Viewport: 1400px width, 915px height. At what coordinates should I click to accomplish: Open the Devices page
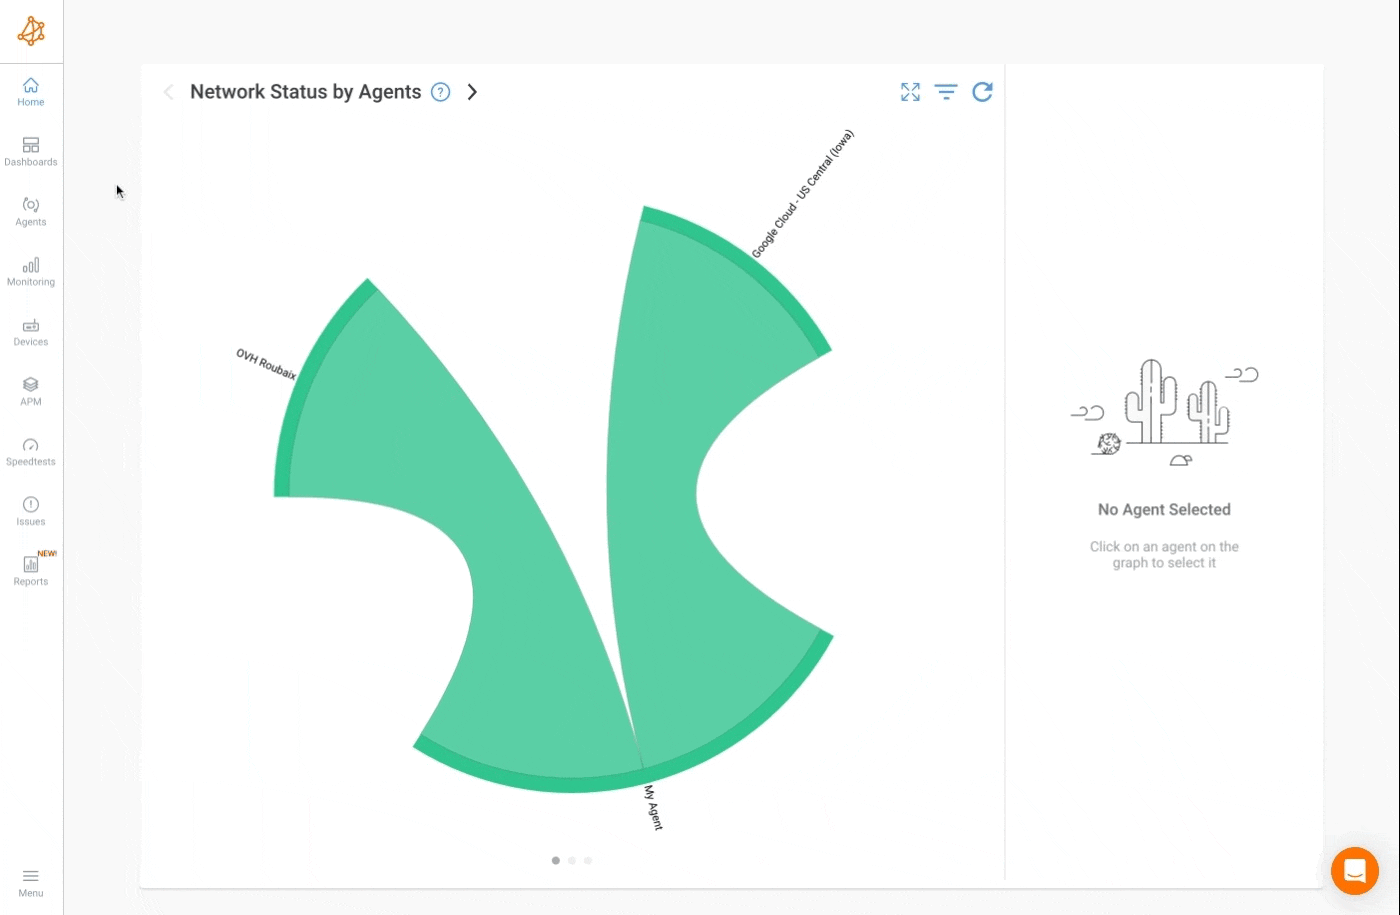click(31, 332)
